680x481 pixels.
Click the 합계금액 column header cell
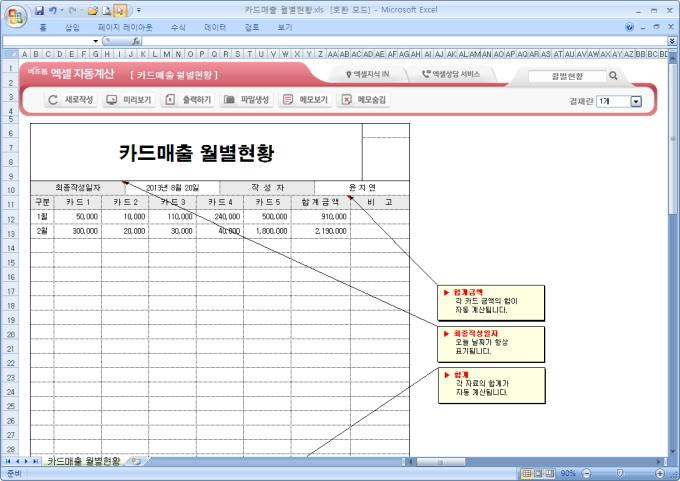click(321, 202)
